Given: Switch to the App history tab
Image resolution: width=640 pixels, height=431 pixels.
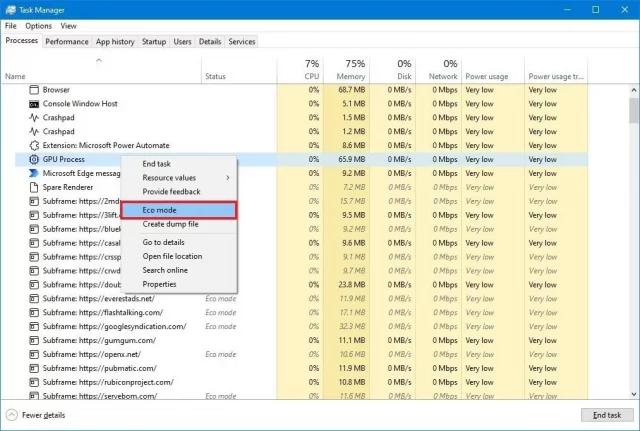Looking at the screenshot, I should [115, 42].
